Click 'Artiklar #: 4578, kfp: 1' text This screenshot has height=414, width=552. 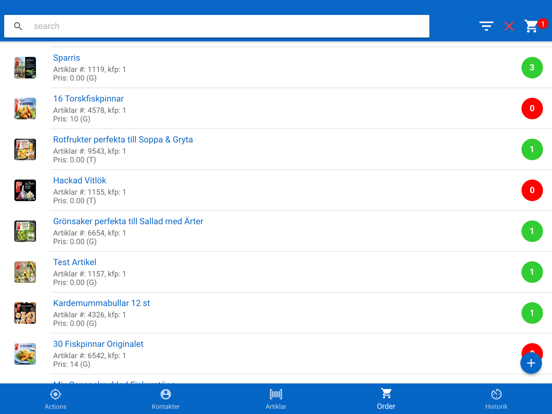pyautogui.click(x=89, y=110)
